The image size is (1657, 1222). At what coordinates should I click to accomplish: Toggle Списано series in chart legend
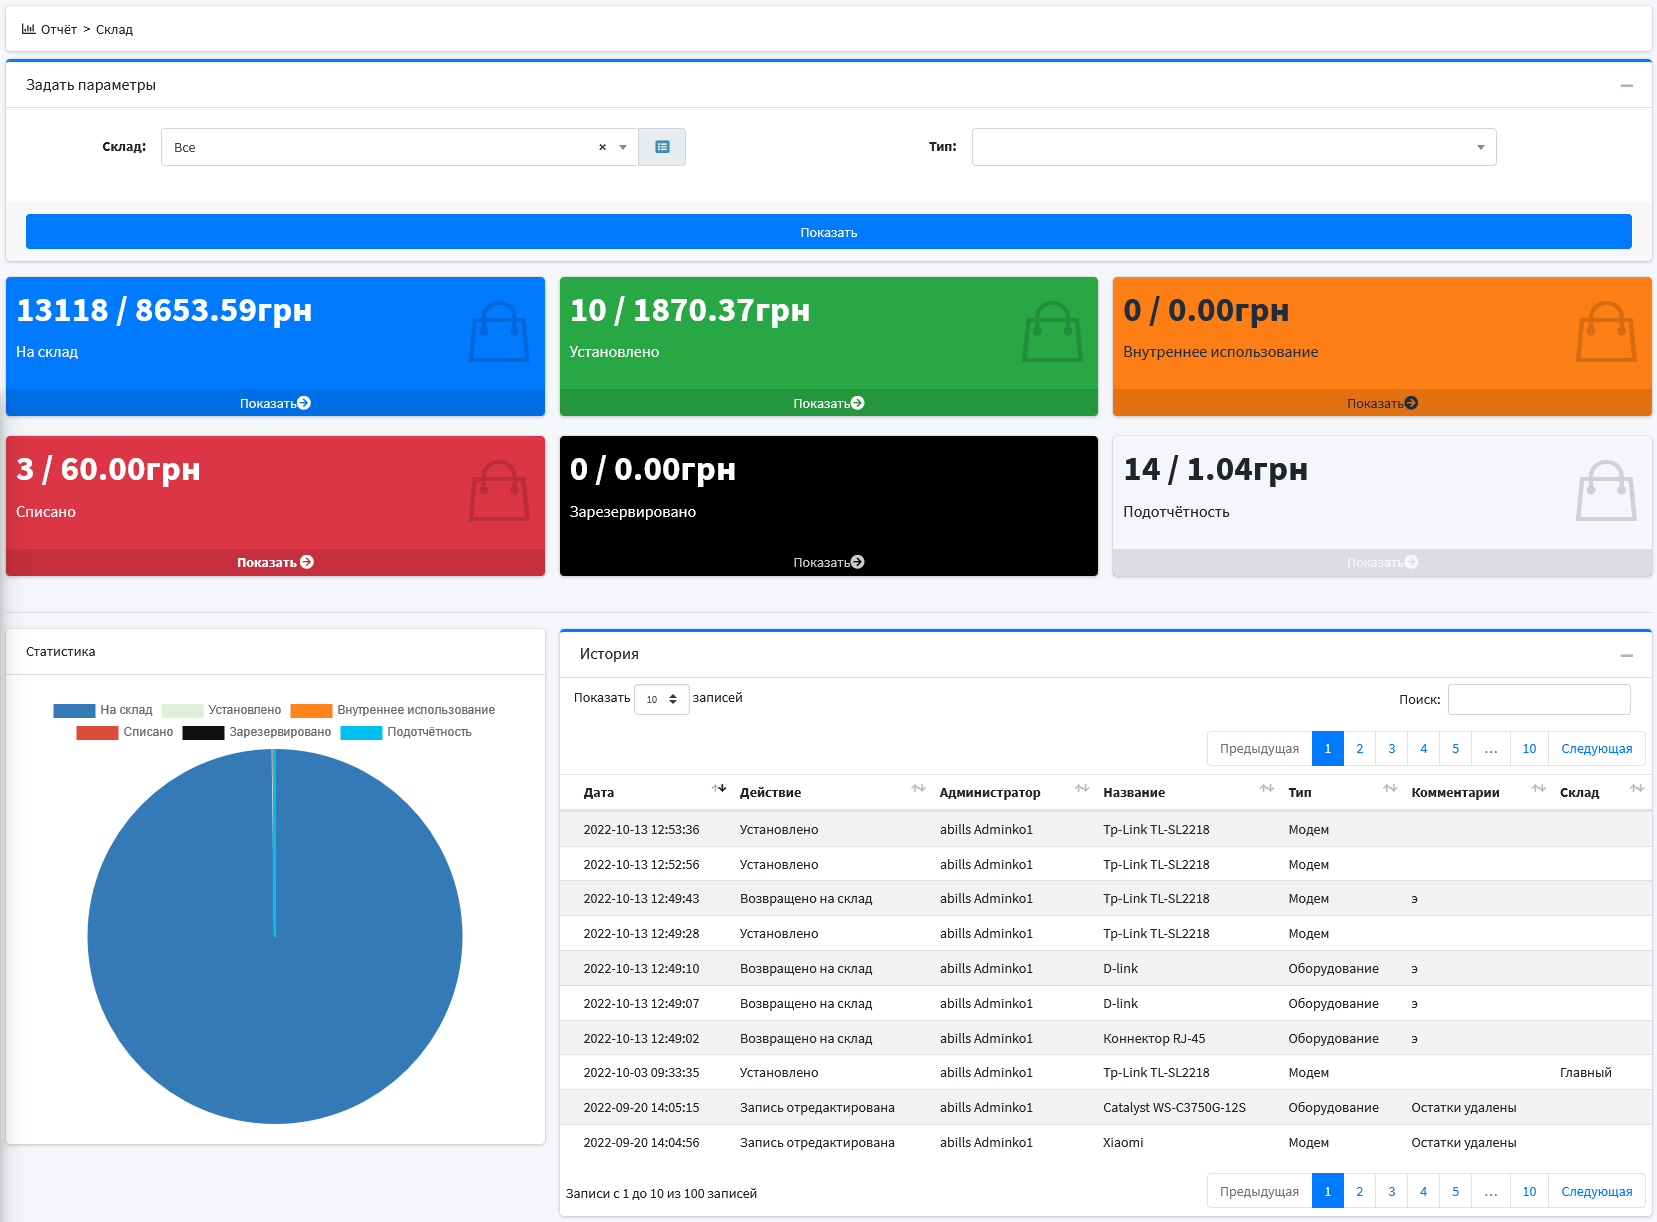pyautogui.click(x=125, y=732)
